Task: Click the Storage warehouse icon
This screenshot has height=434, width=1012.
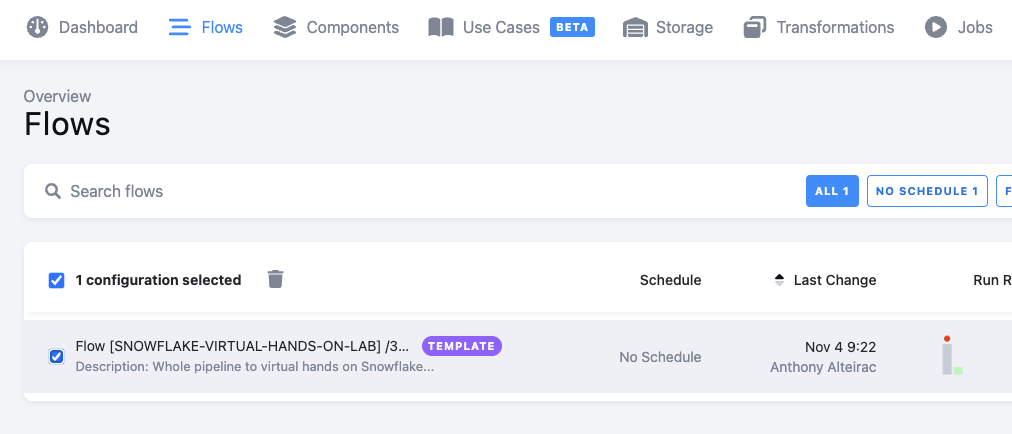Action: pyautogui.click(x=634, y=27)
